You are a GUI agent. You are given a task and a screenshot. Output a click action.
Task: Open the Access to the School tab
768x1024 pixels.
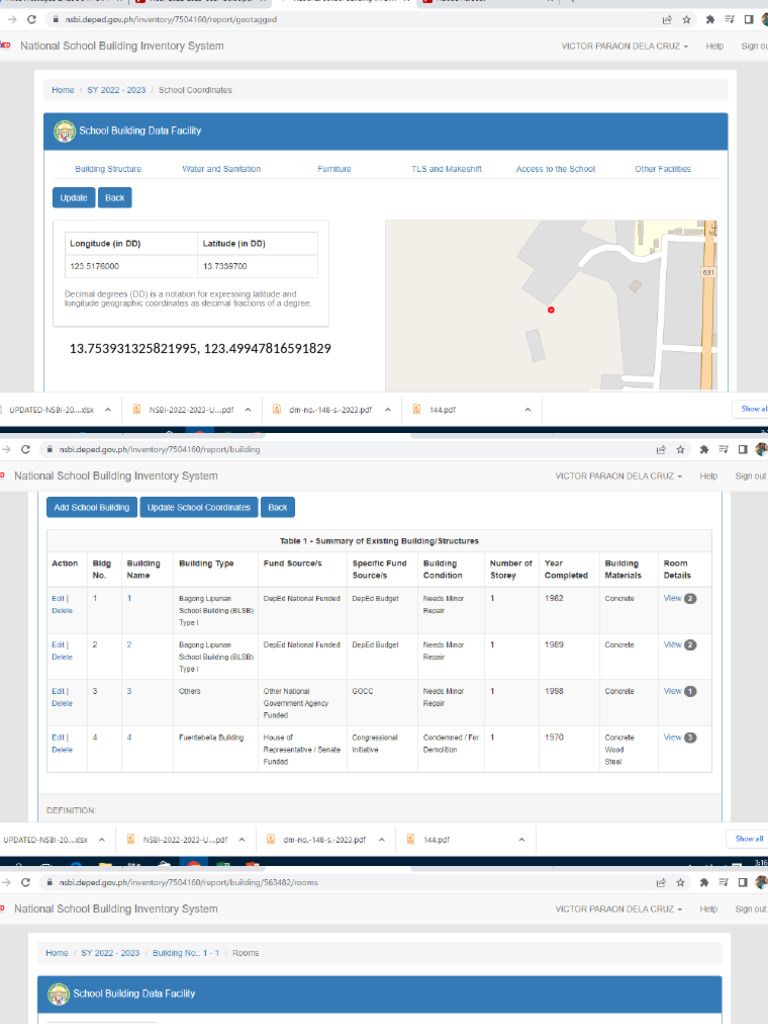point(556,169)
